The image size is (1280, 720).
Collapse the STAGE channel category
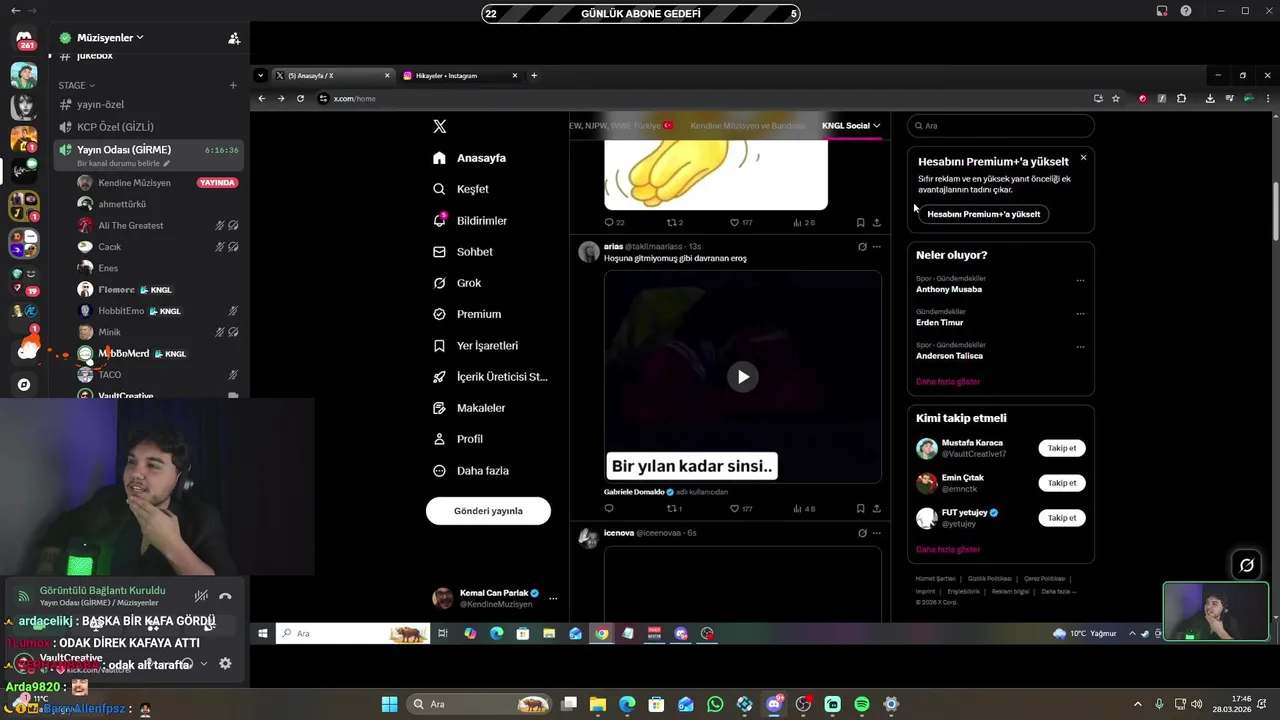point(76,85)
